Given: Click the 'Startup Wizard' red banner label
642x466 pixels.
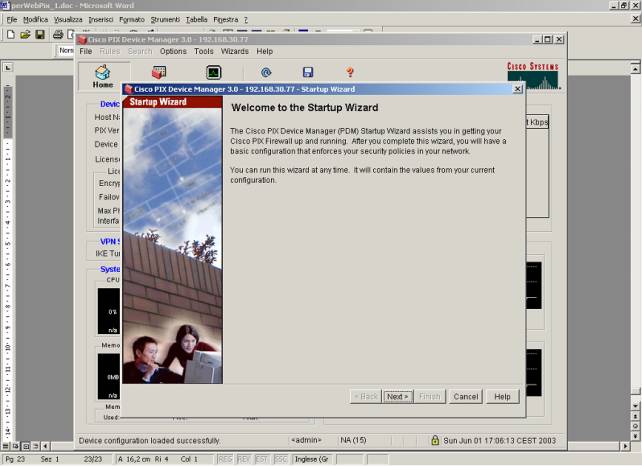Looking at the screenshot, I should 158,102.
